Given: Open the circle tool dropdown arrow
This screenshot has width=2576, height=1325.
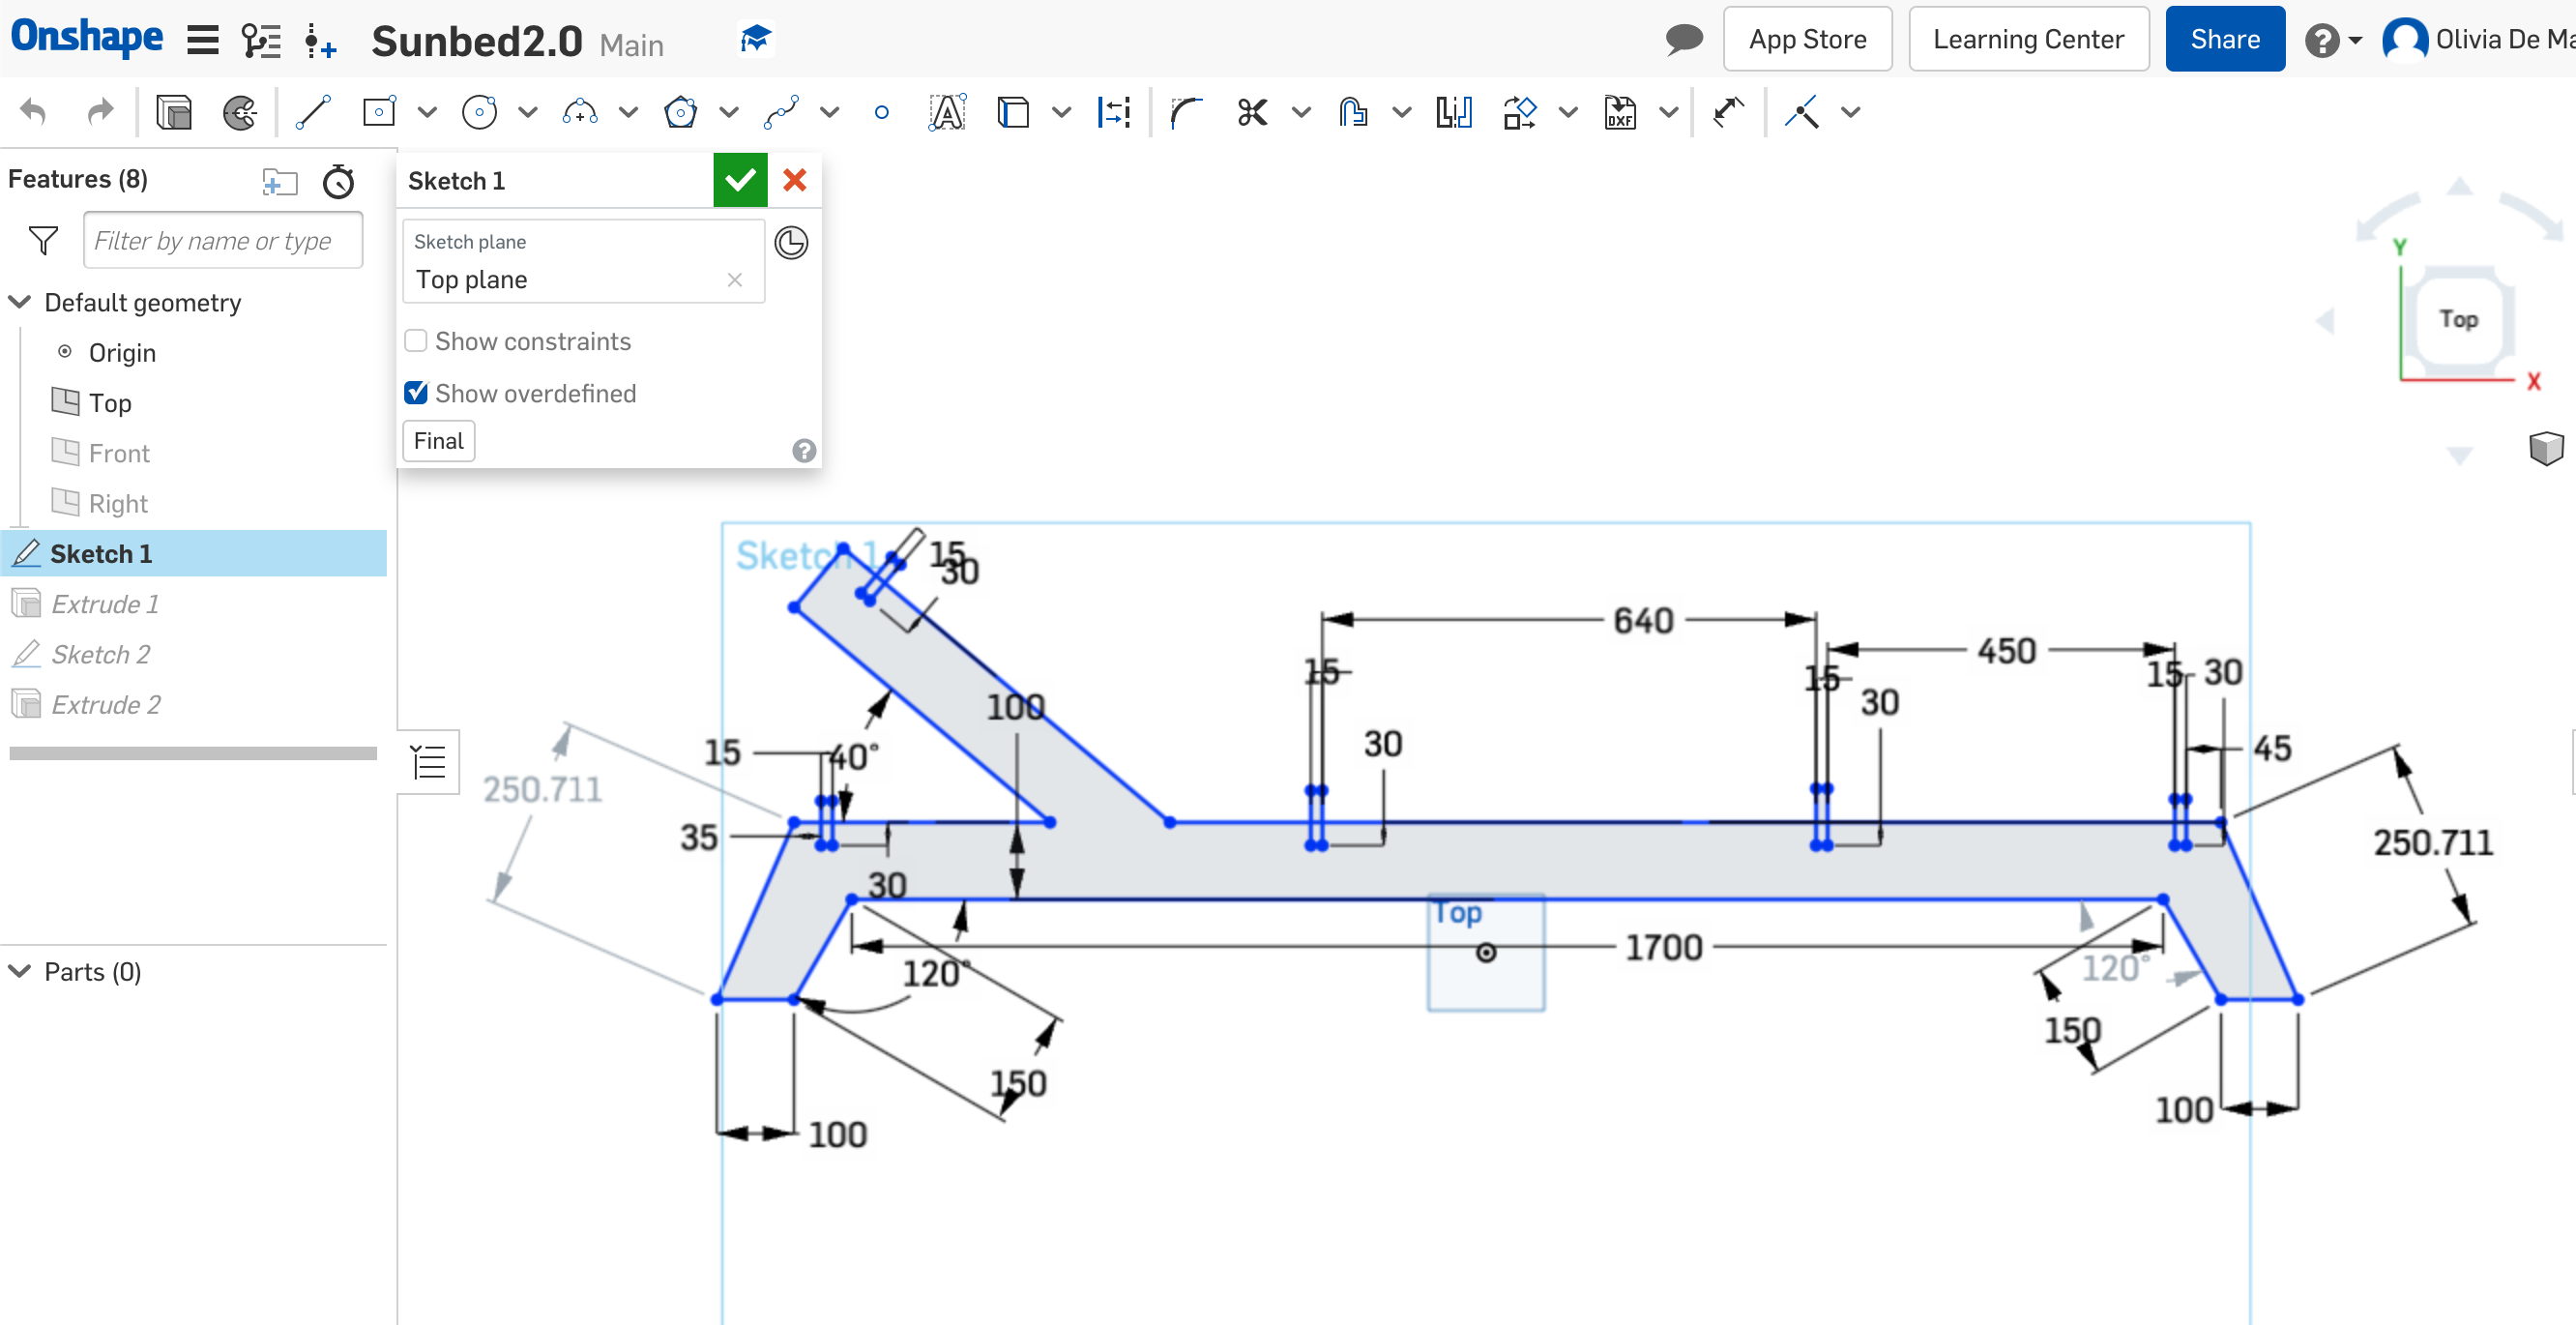Looking at the screenshot, I should coord(528,112).
